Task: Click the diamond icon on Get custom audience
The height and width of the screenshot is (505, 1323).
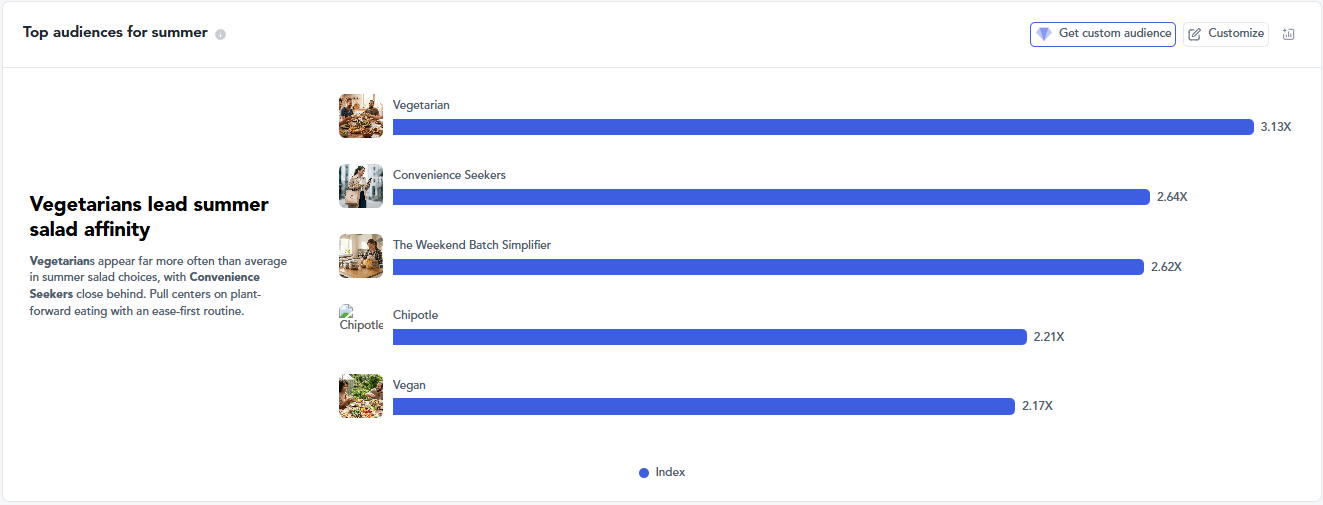Action: click(x=1044, y=34)
